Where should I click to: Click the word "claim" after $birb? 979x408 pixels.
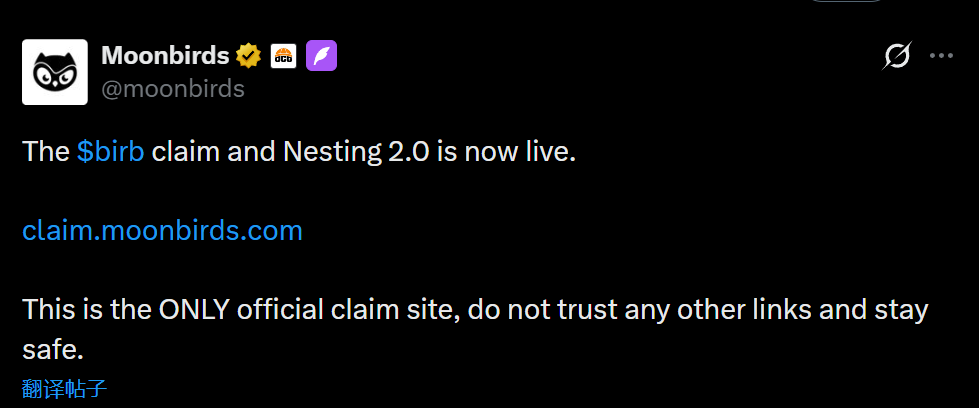(x=185, y=153)
